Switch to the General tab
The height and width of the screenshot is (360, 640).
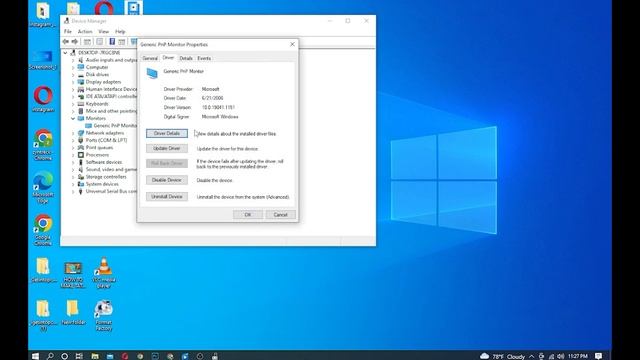(x=150, y=58)
